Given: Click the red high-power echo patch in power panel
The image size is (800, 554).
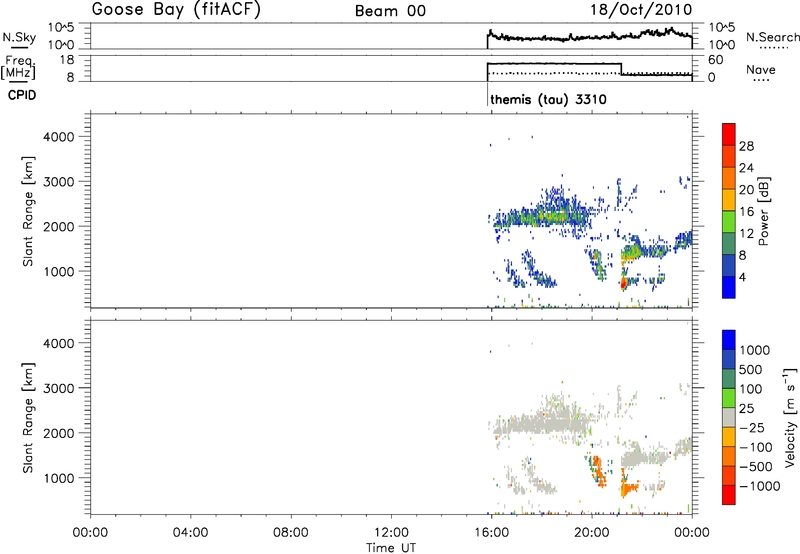Looking at the screenshot, I should pyautogui.click(x=623, y=282).
